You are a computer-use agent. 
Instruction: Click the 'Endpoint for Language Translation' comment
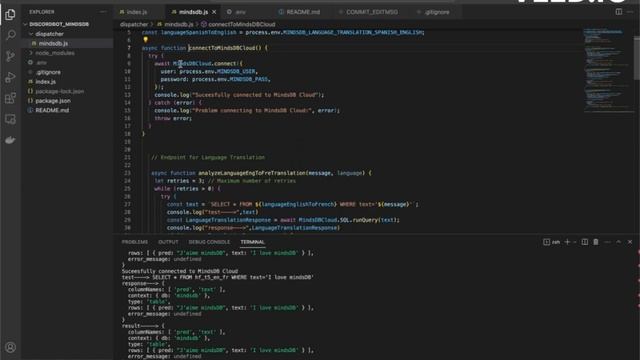208,157
